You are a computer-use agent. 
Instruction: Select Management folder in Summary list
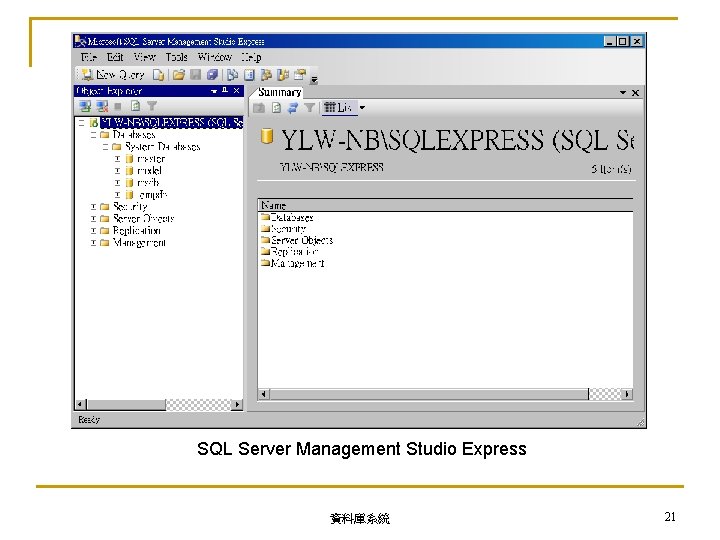(293, 263)
